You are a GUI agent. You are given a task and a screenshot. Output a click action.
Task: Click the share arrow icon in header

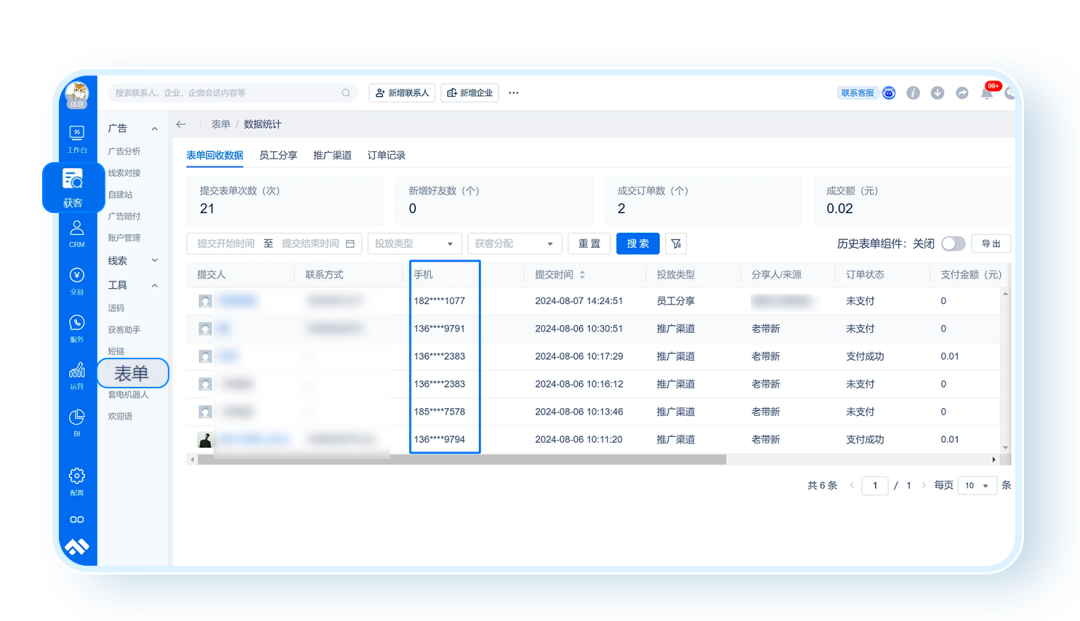tap(962, 93)
